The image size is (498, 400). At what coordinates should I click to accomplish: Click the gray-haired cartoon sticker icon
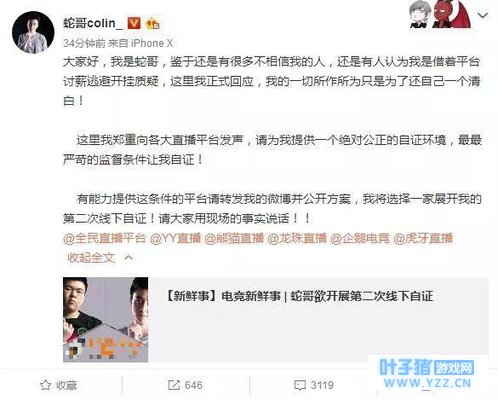(x=419, y=14)
